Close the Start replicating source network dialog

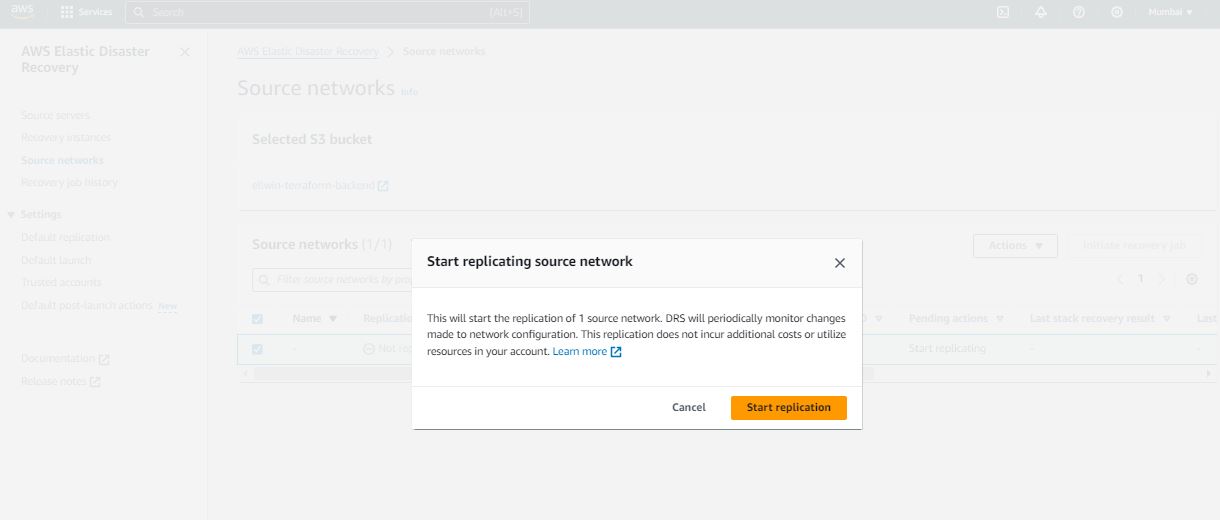coord(840,263)
